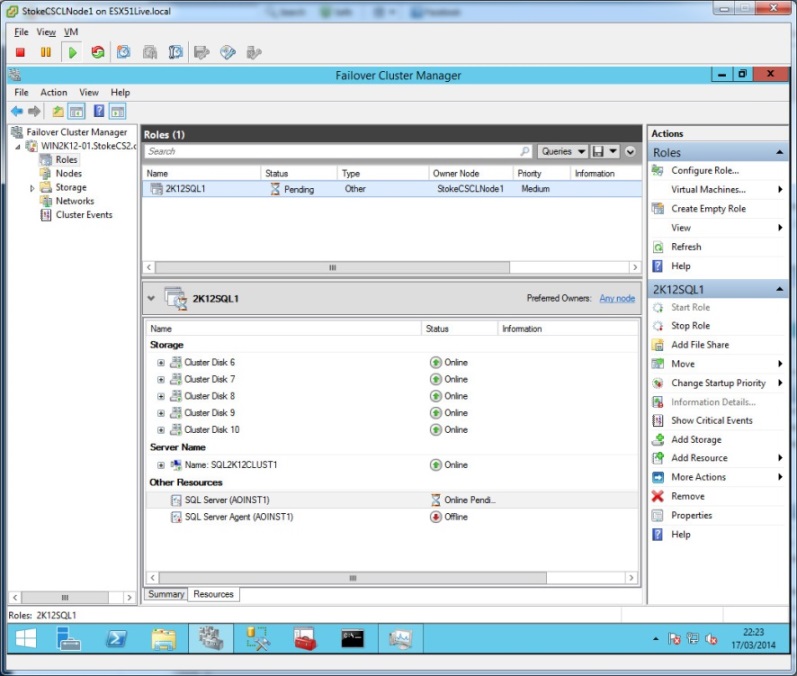Collapse the 2K12SQL1 details header chevron
This screenshot has width=797, height=676.
pyautogui.click(x=151, y=298)
